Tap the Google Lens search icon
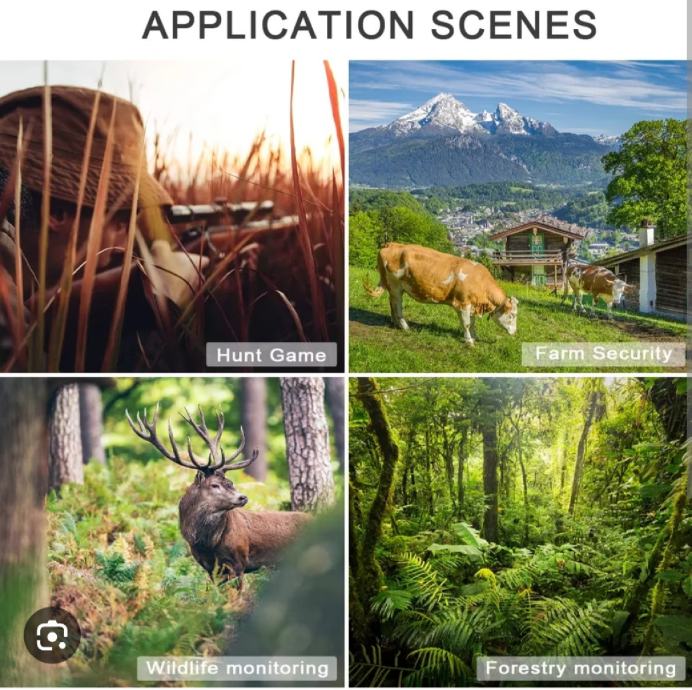 click(52, 635)
